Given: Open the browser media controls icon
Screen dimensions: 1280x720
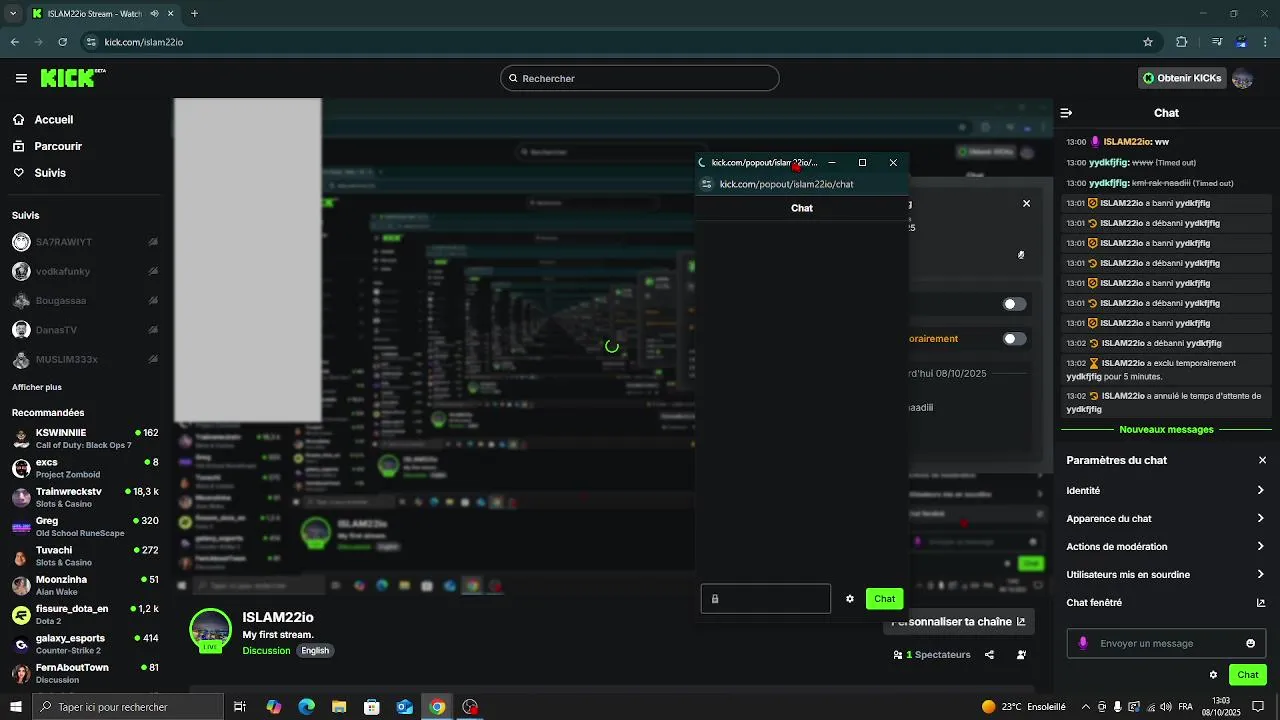Looking at the screenshot, I should (1217, 42).
